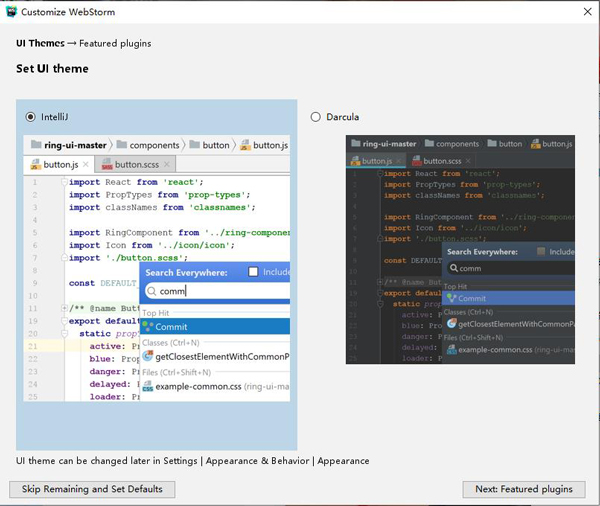Viewport: 600px width, 506px height.
Task: Toggle the Include checkbox in light Search Everywhere
Action: coord(253,271)
